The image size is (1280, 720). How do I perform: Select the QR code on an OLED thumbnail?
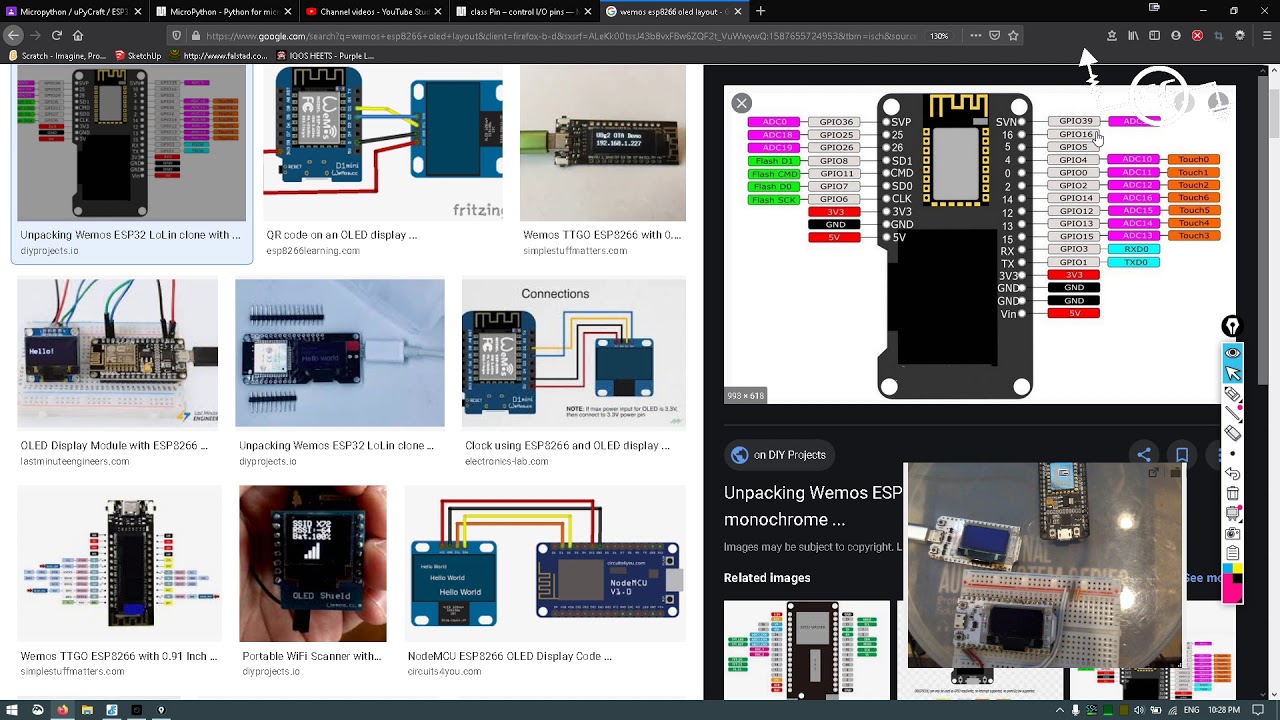tap(383, 143)
